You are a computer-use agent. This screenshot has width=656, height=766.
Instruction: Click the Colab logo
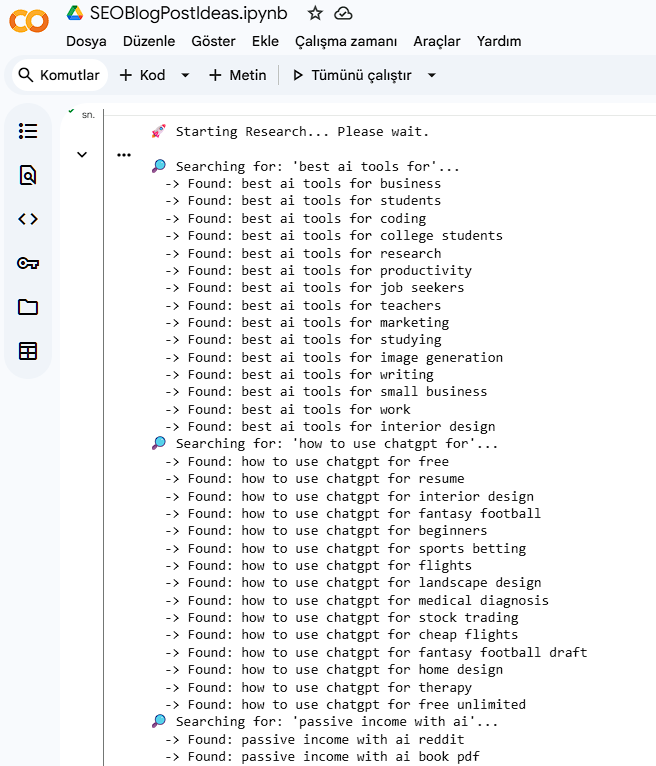tap(29, 21)
